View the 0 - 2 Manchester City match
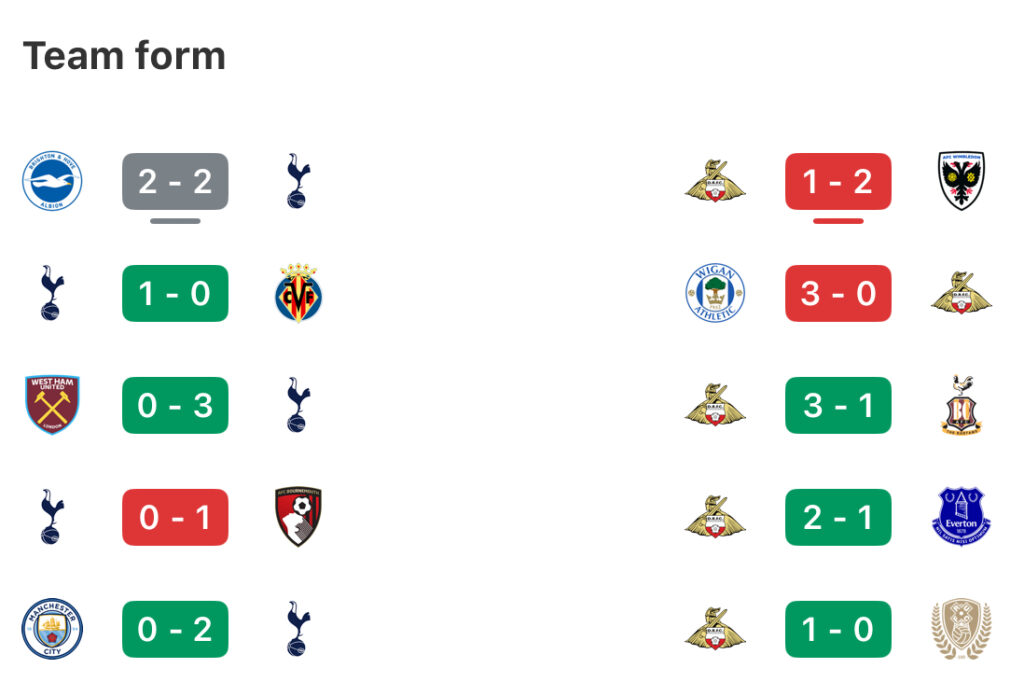The height and width of the screenshot is (696, 1024). (175, 629)
